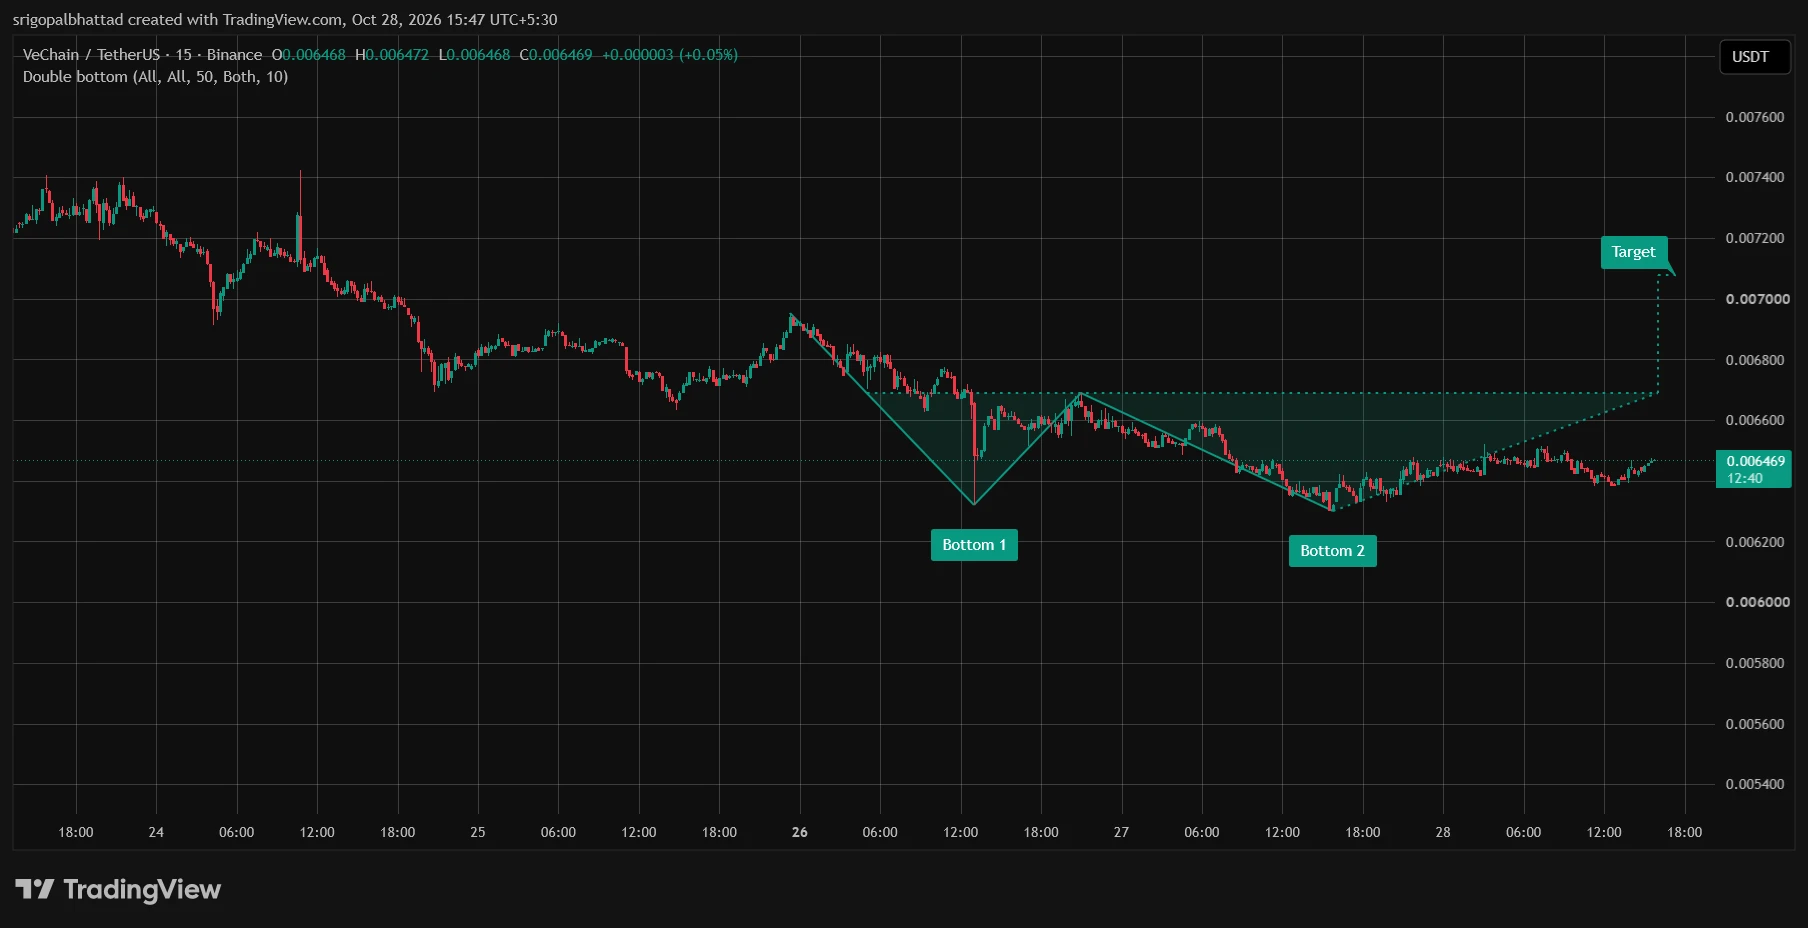The height and width of the screenshot is (928, 1808).
Task: Click the TradingView logo
Action: (x=118, y=889)
